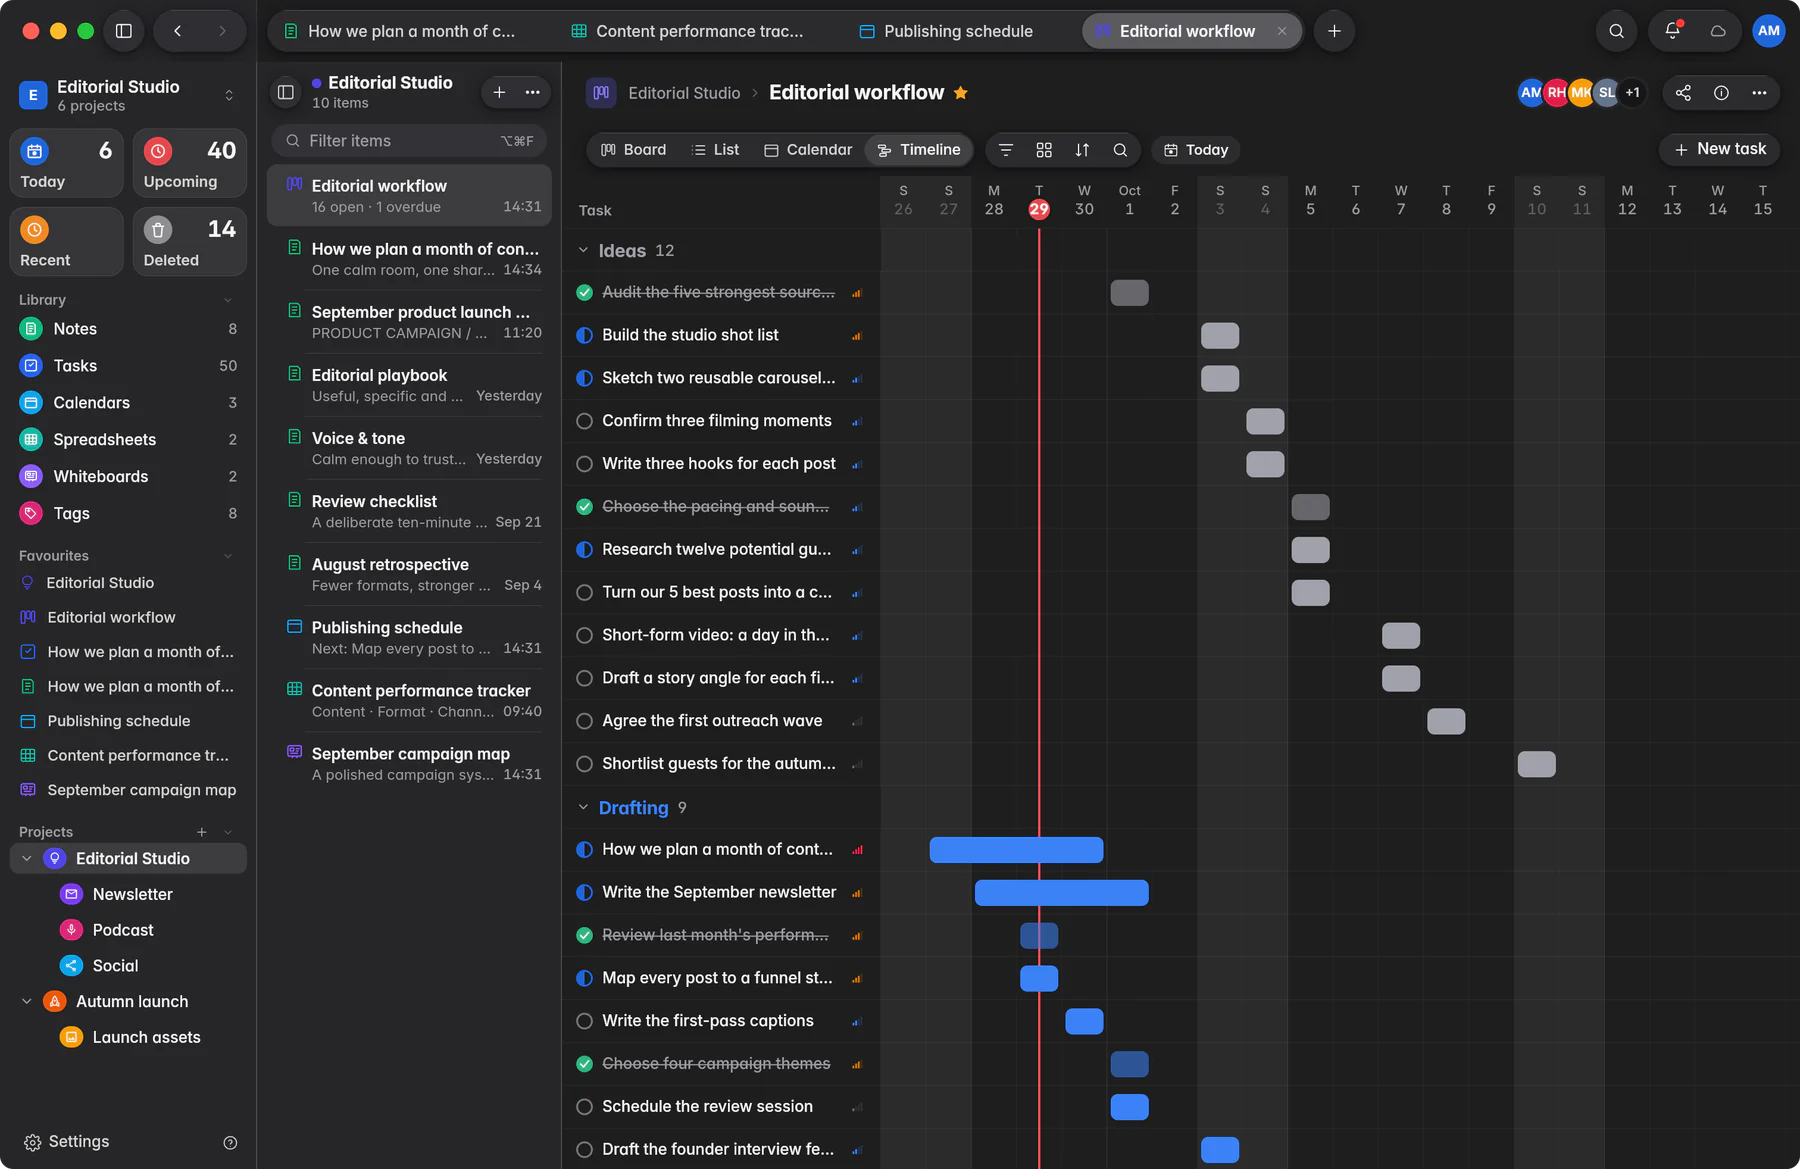Open notifications bell
1800x1169 pixels.
[x=1672, y=31]
